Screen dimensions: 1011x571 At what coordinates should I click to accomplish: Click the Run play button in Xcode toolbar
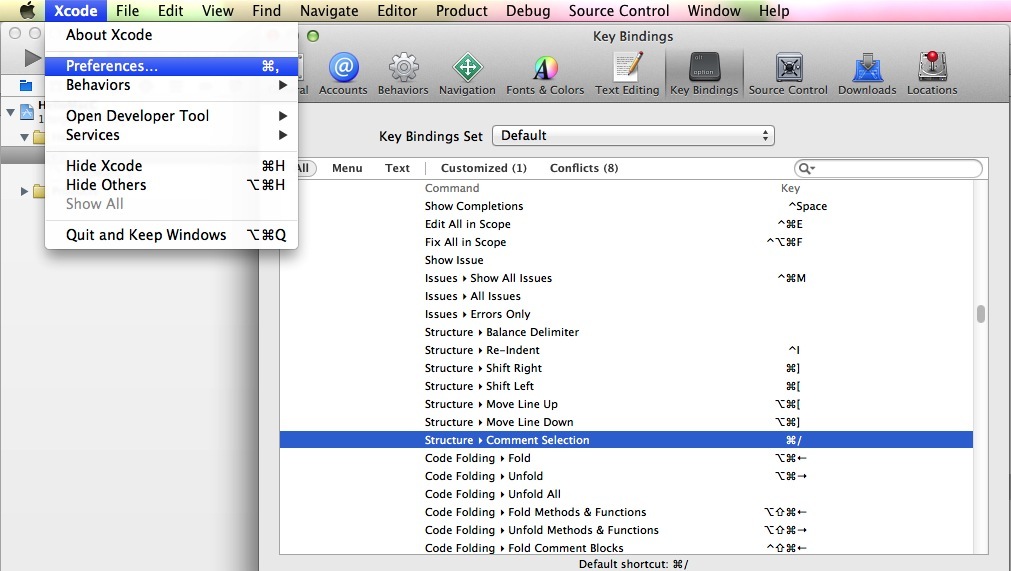coord(32,58)
